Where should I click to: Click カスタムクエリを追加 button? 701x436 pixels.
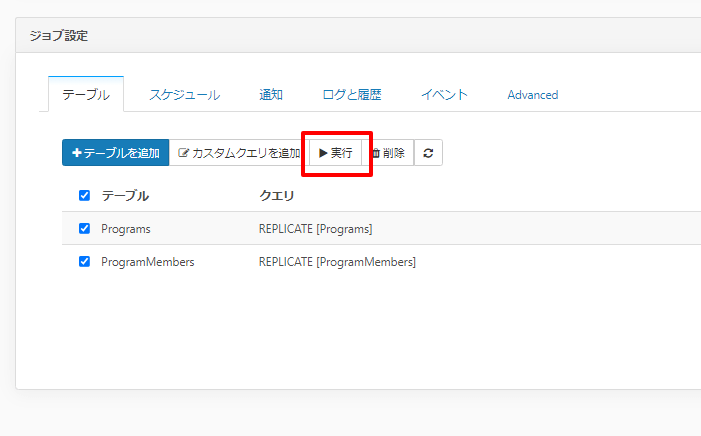pyautogui.click(x=239, y=153)
